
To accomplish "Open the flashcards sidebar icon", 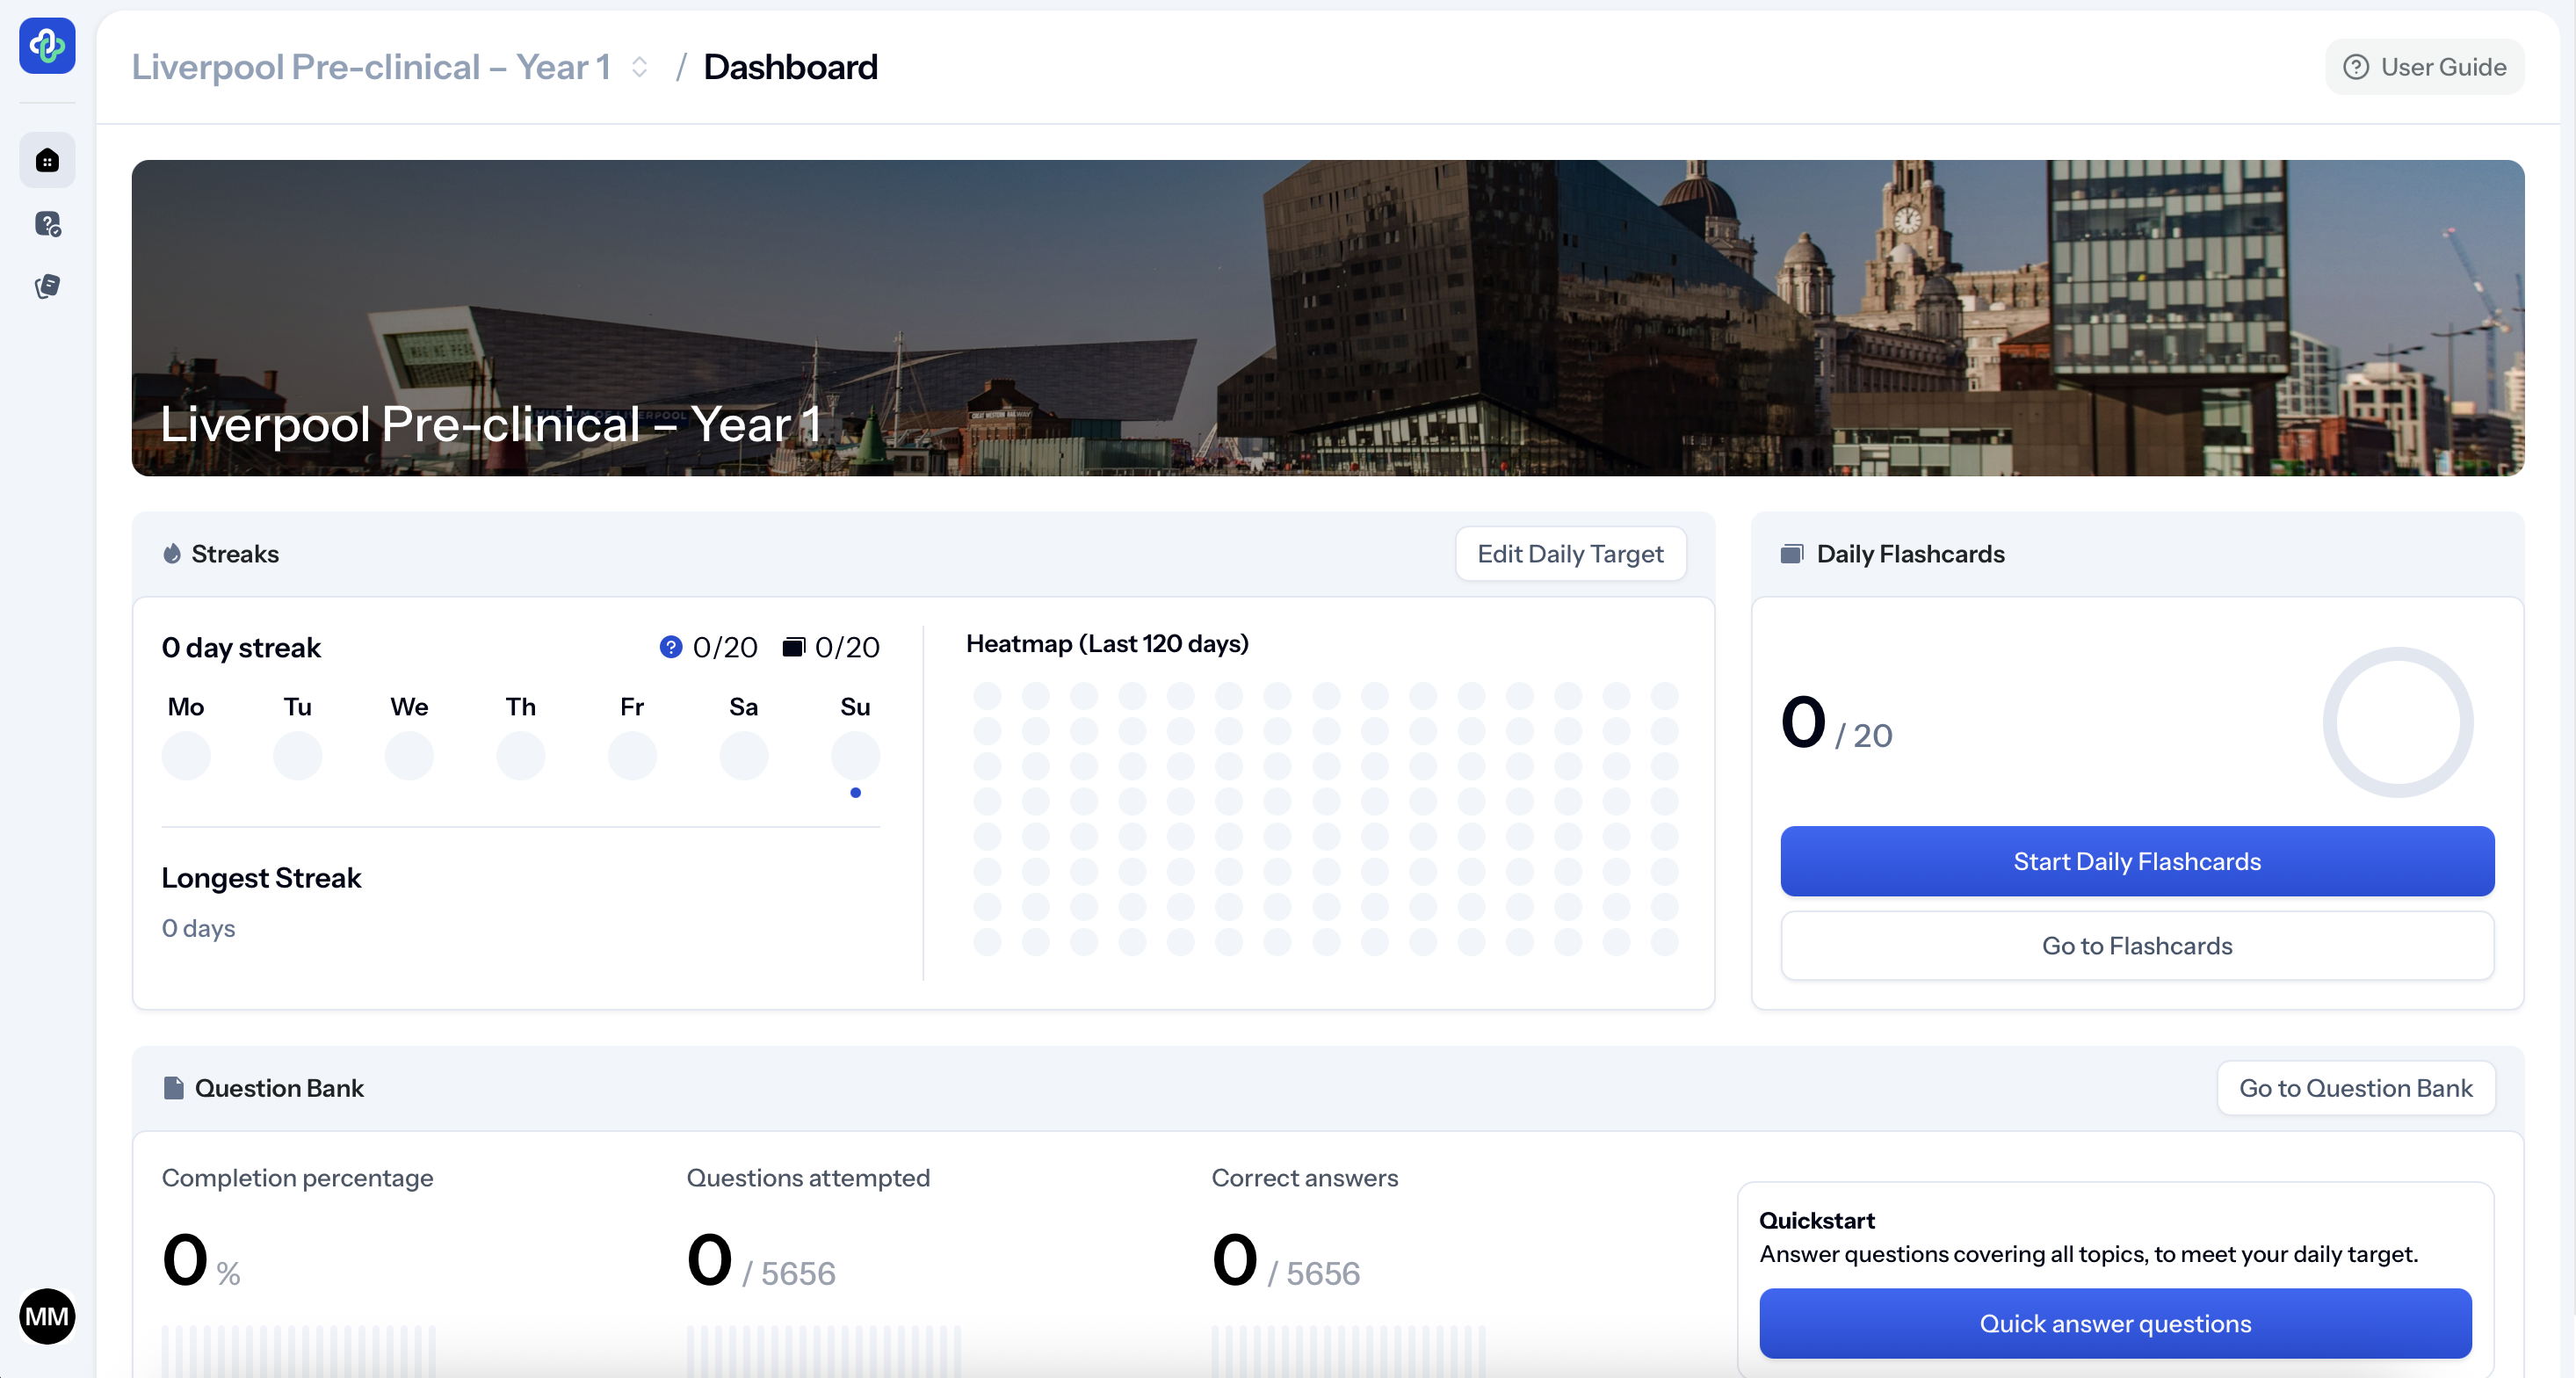I will click(47, 287).
